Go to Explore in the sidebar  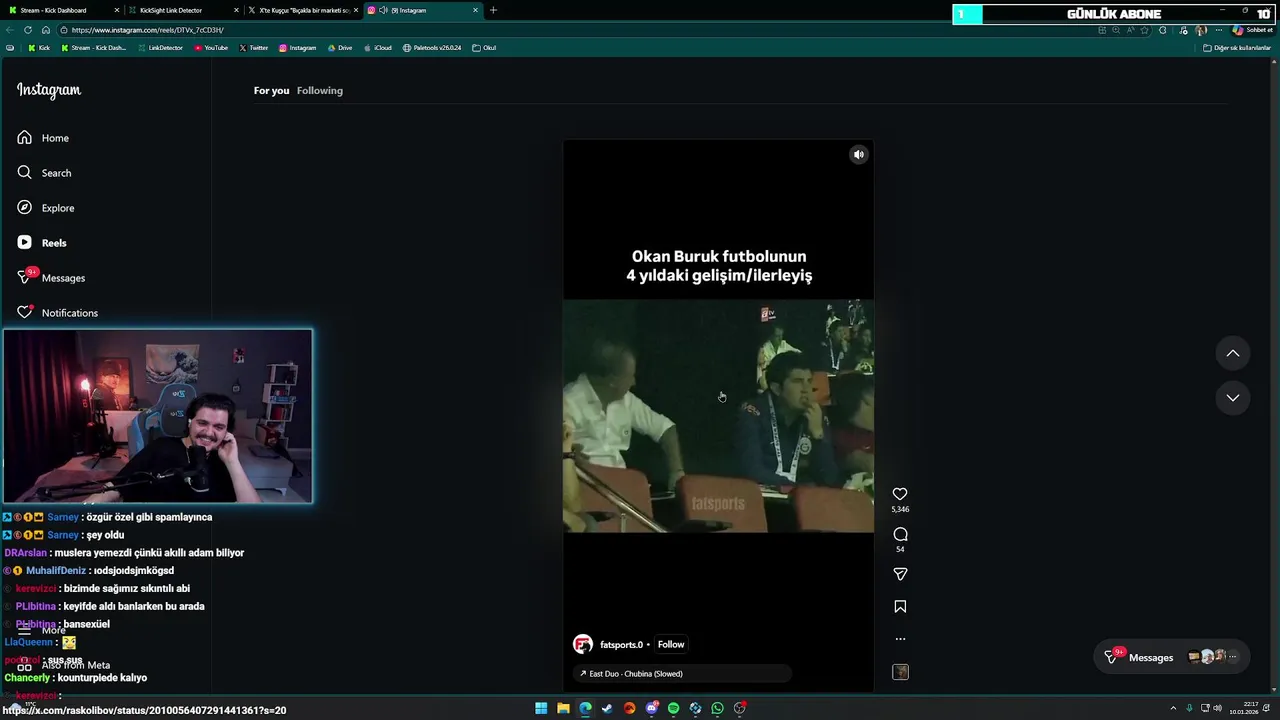(46, 208)
